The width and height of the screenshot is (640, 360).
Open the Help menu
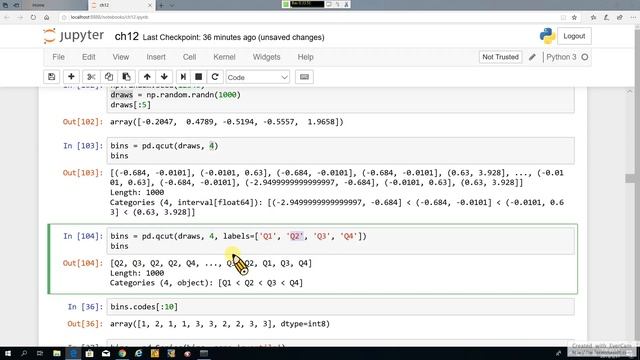tap(305, 57)
